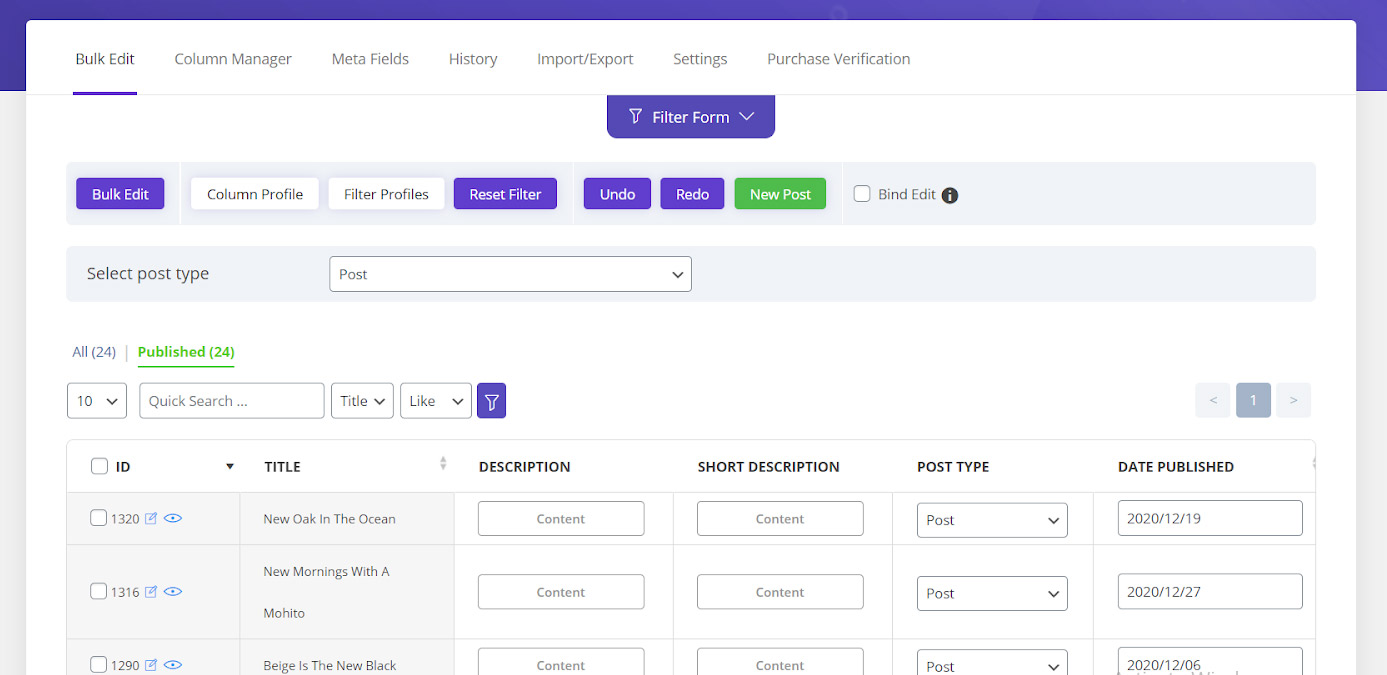The height and width of the screenshot is (675, 1387).
Task: Click the Redo button
Action: (x=692, y=194)
